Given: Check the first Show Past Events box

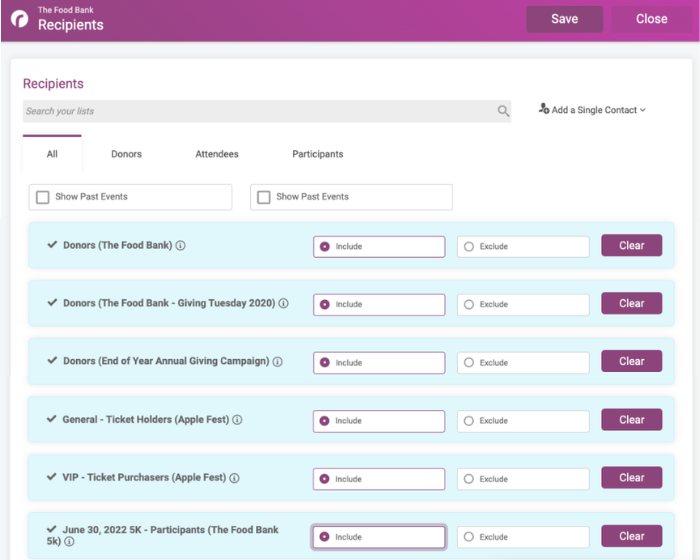Looking at the screenshot, I should [42, 197].
